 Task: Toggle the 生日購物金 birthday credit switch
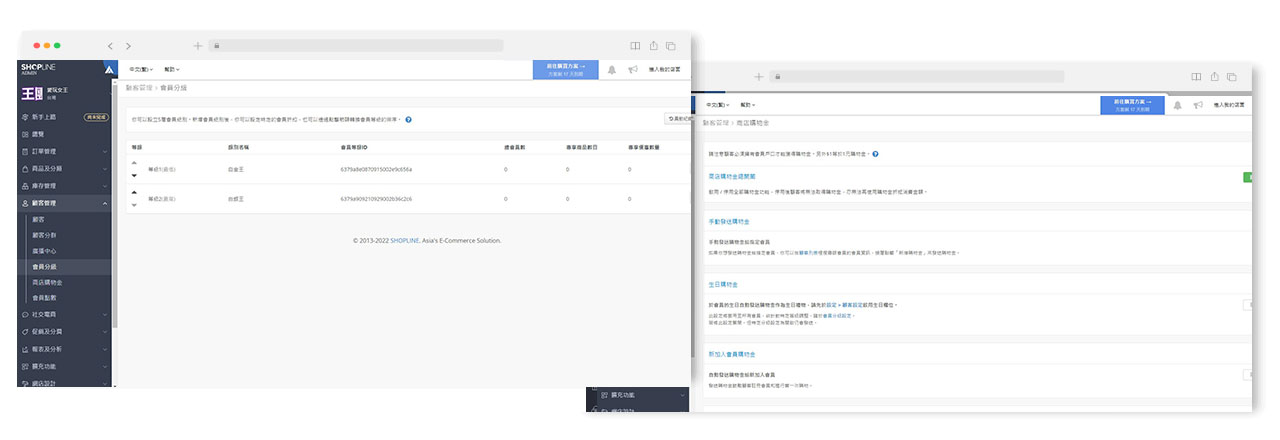[1247, 304]
